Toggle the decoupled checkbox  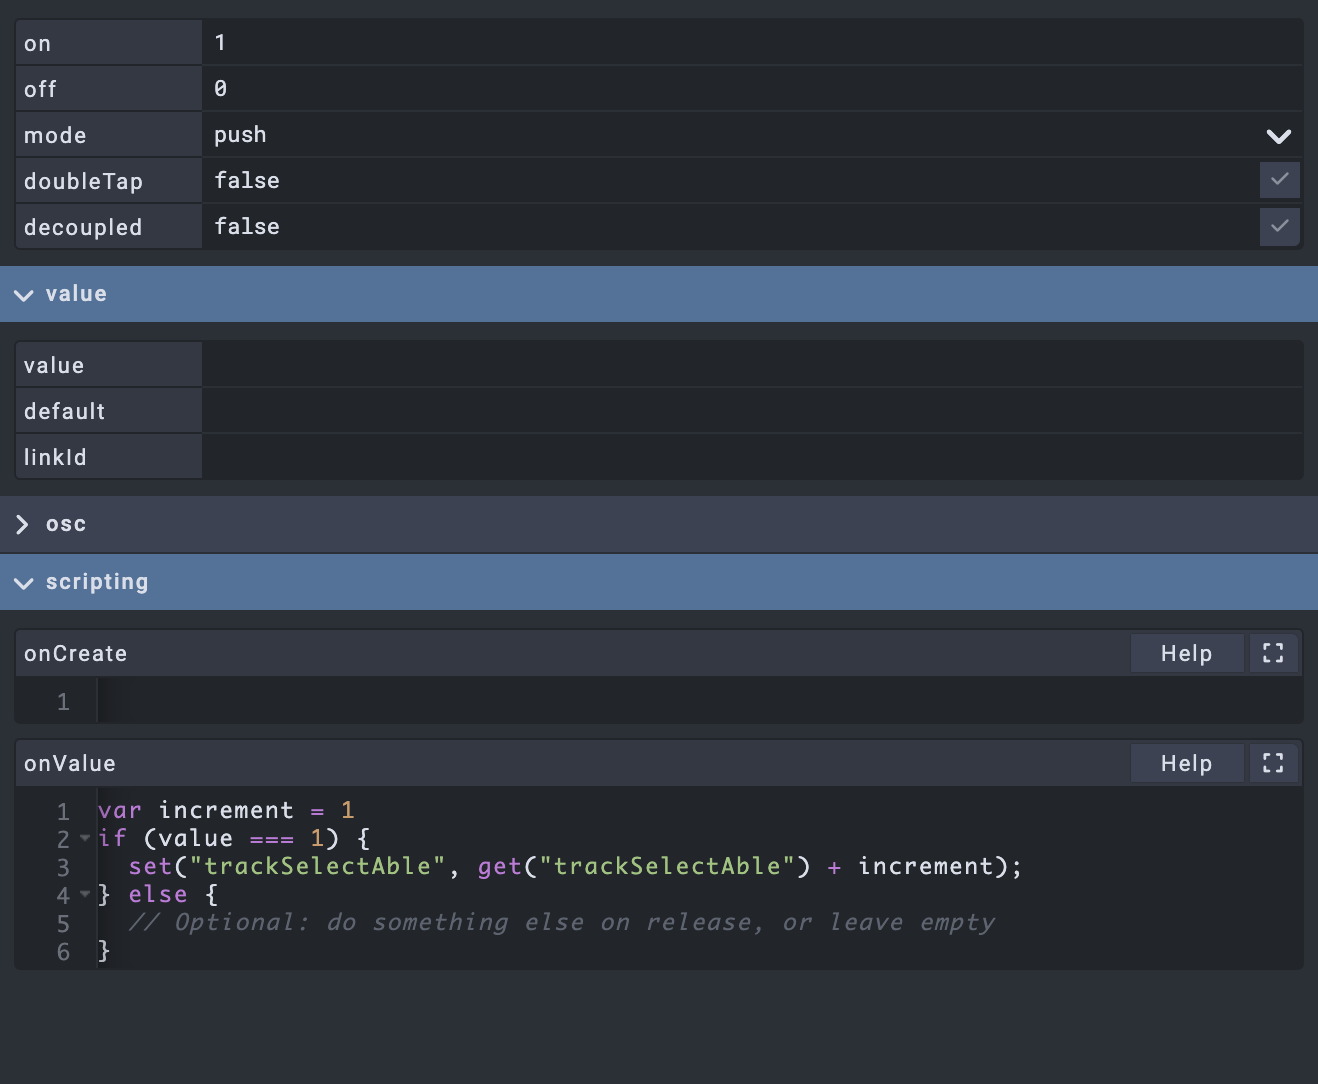pyautogui.click(x=1279, y=226)
